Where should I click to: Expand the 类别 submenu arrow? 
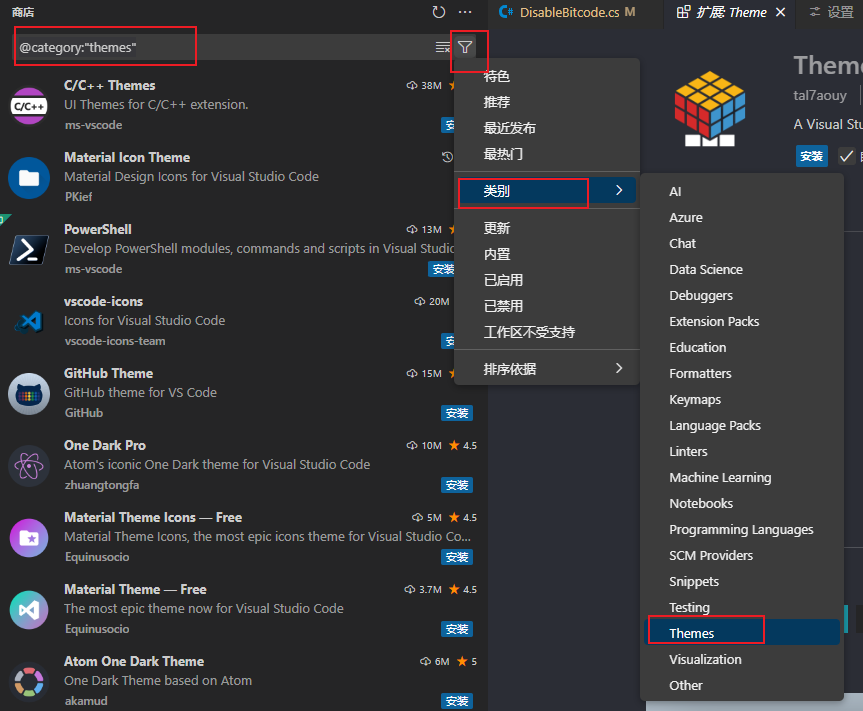tap(619, 190)
